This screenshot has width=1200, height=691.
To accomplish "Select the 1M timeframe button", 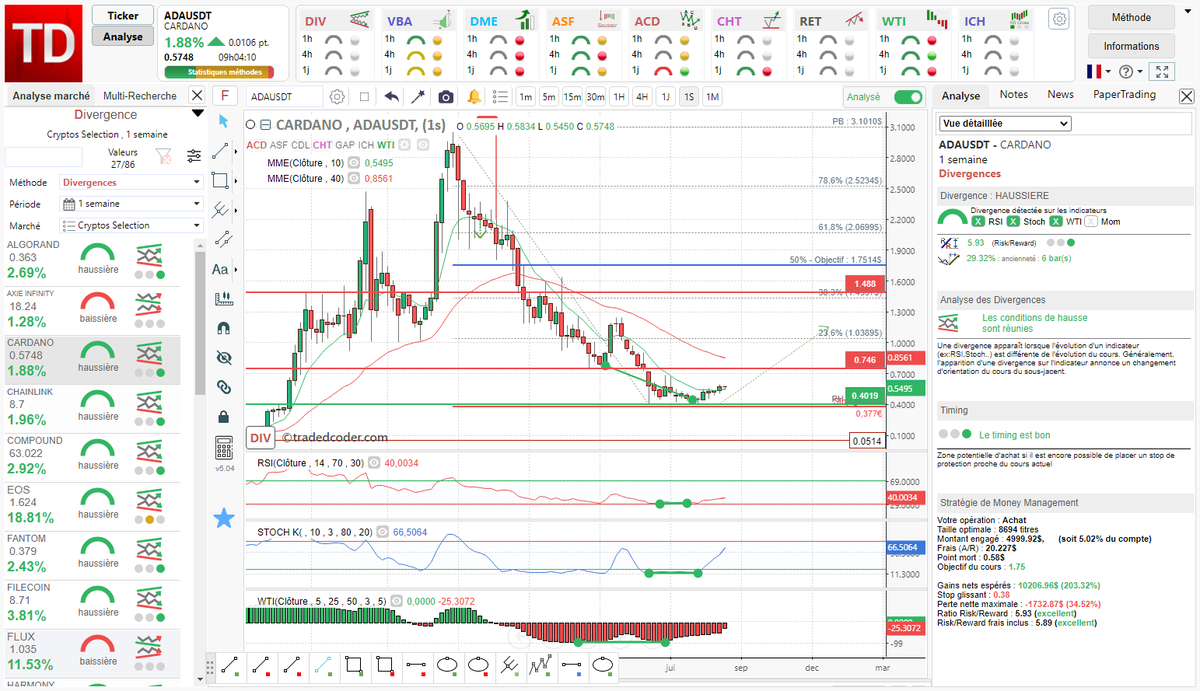I will (711, 97).
